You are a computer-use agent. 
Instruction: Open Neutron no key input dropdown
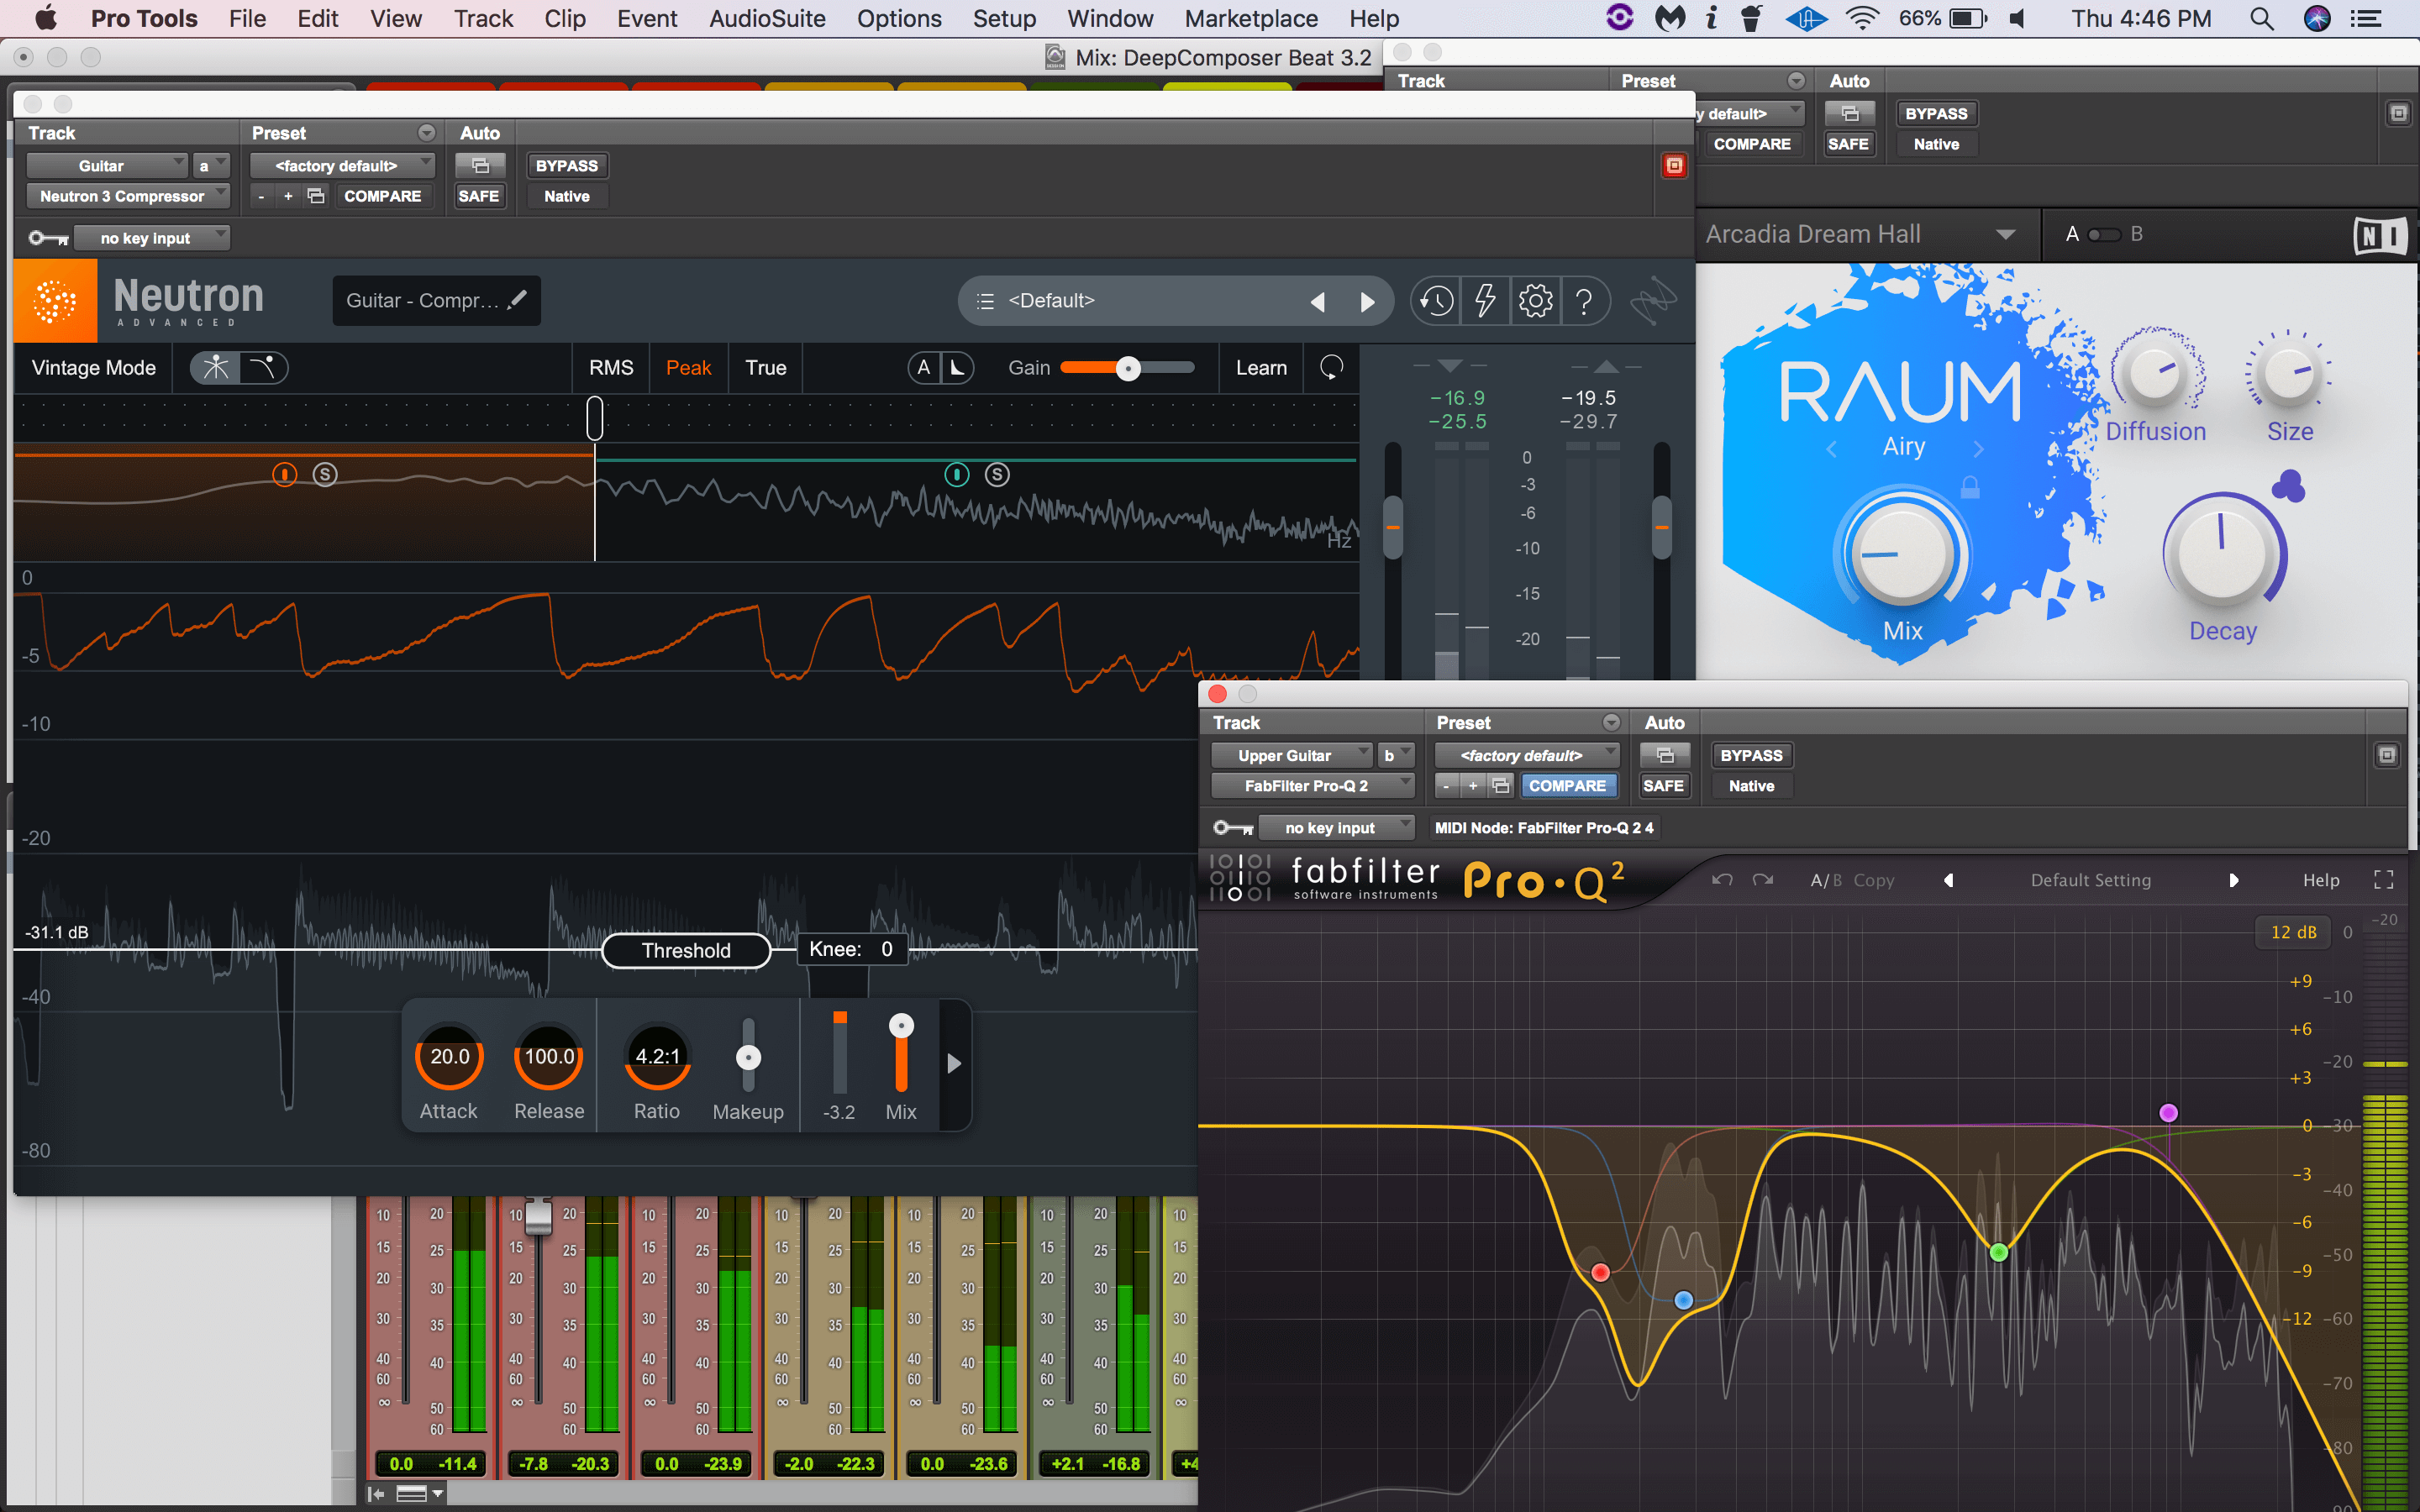coord(153,238)
